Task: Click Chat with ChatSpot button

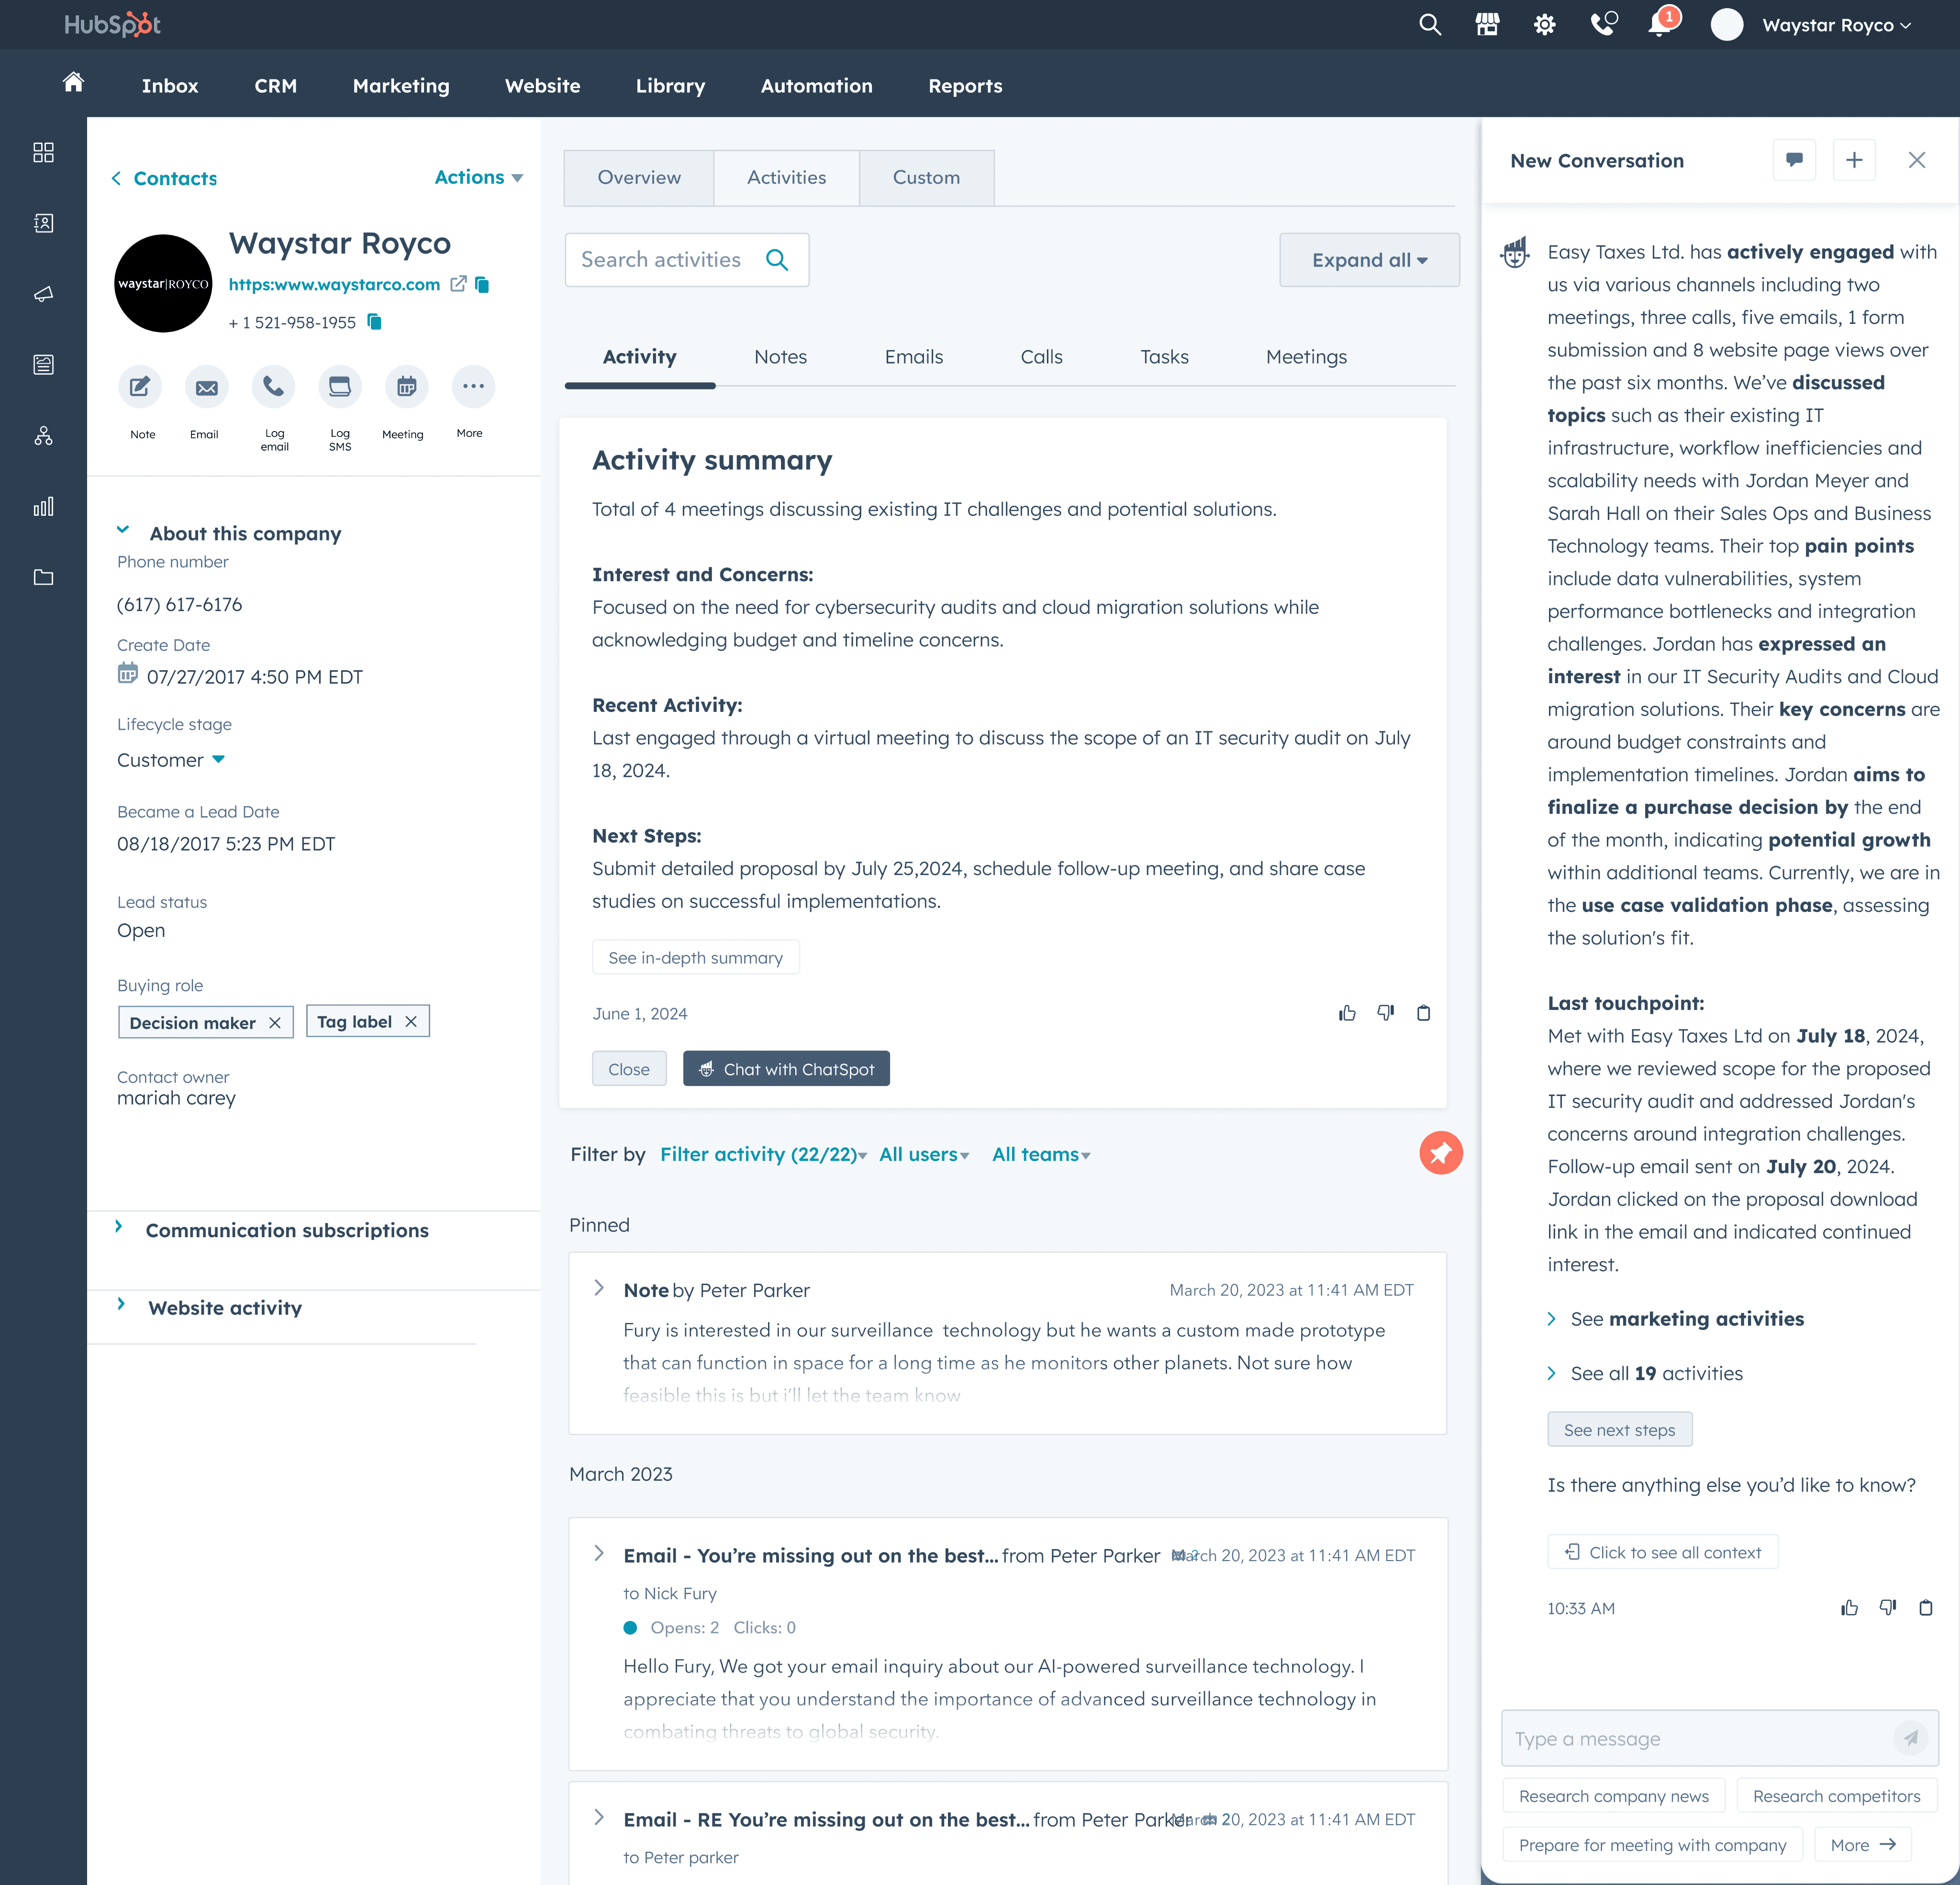Action: [x=786, y=1069]
